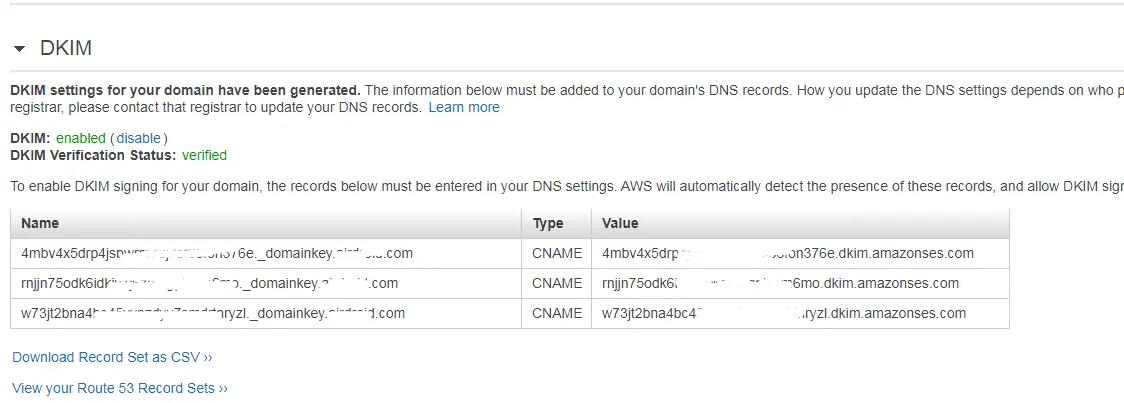Click the third row CNAME type cell
Viewport: 1124px width, 403px height.
click(x=556, y=313)
